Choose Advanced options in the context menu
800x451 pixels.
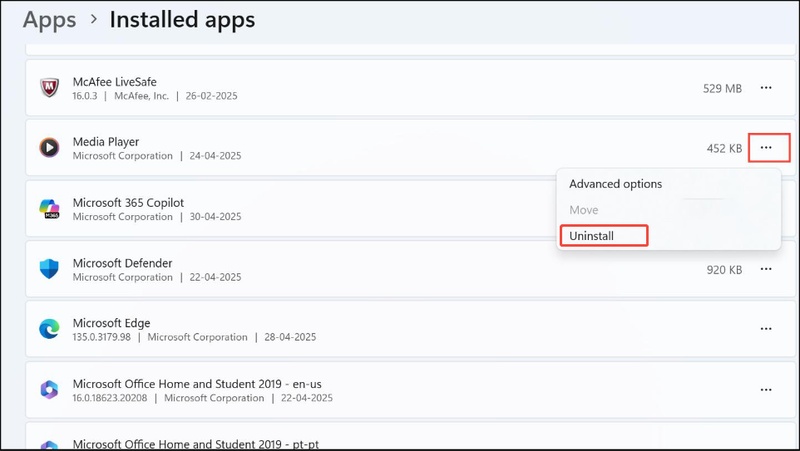[x=615, y=184]
